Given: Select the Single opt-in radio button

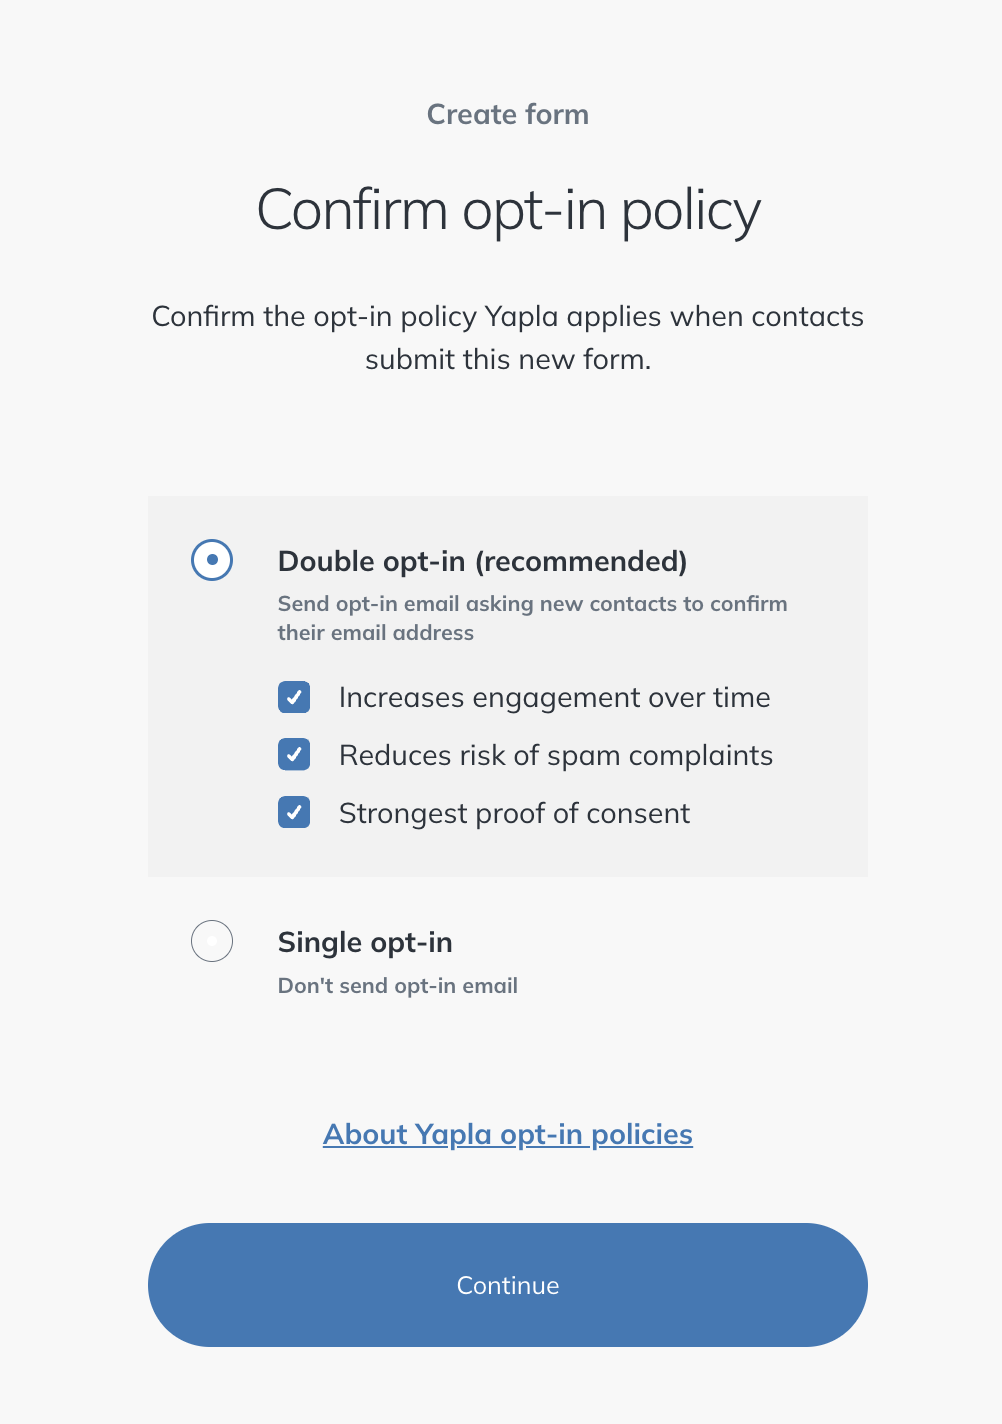Looking at the screenshot, I should point(212,941).
